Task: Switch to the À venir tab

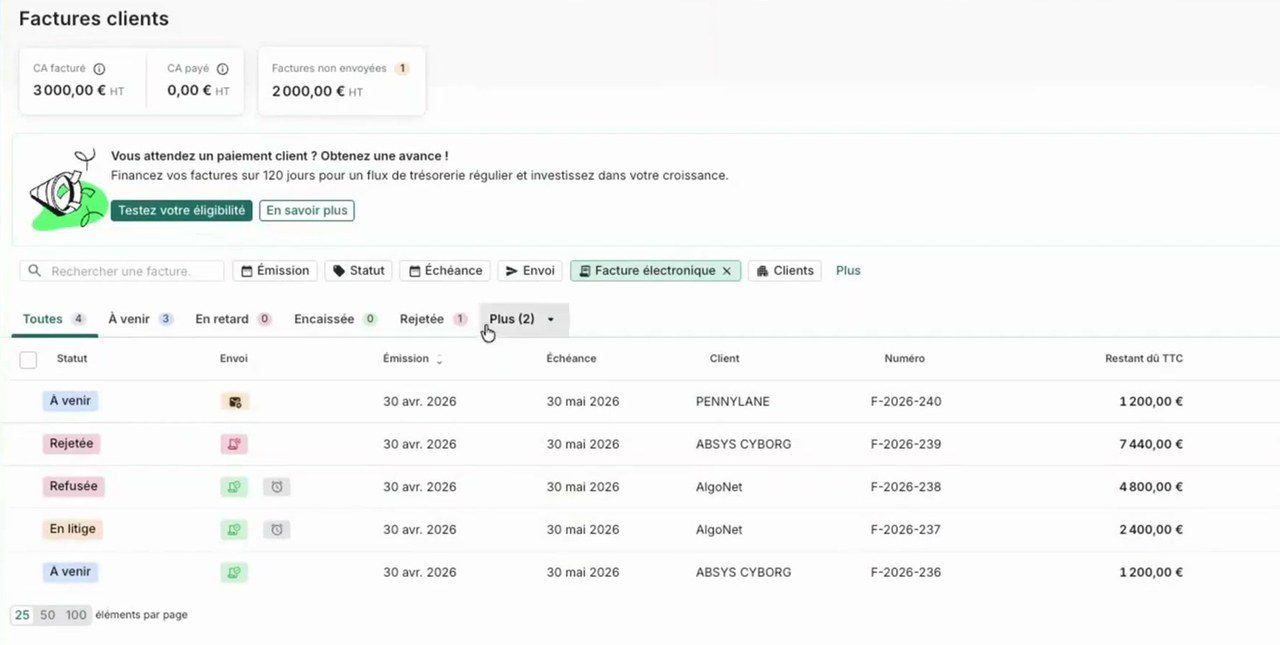Action: (x=141, y=319)
